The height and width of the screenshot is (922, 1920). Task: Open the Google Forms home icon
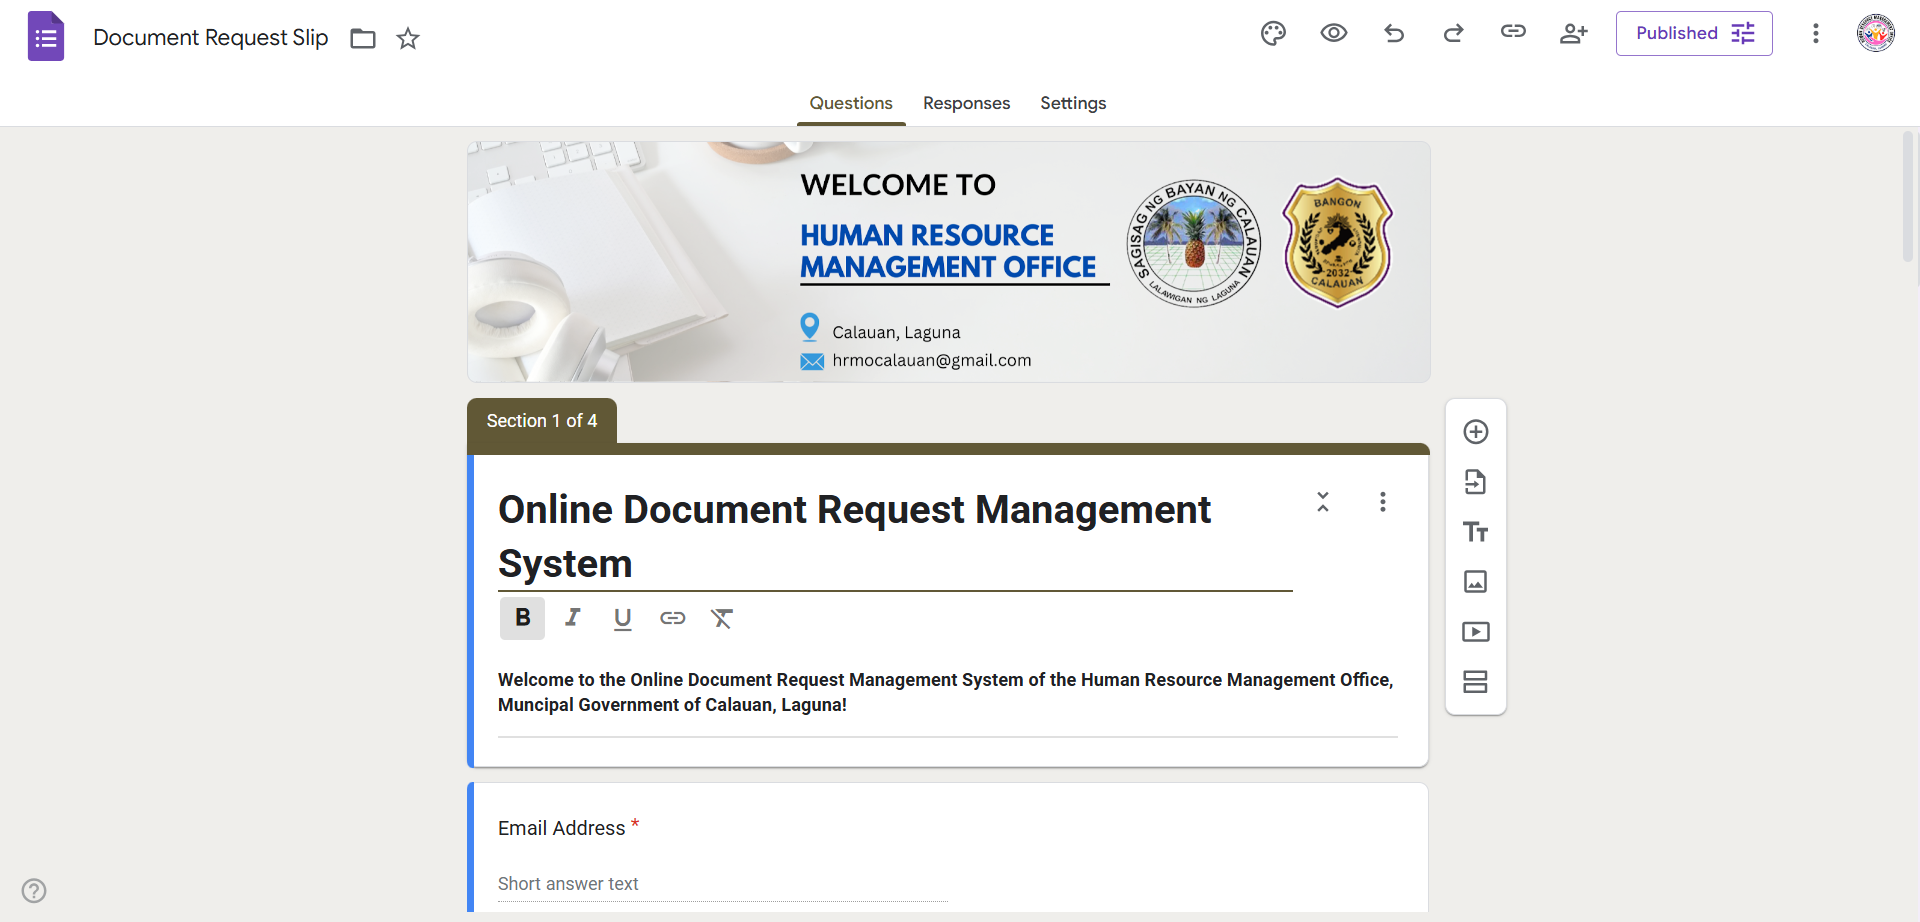coord(46,37)
